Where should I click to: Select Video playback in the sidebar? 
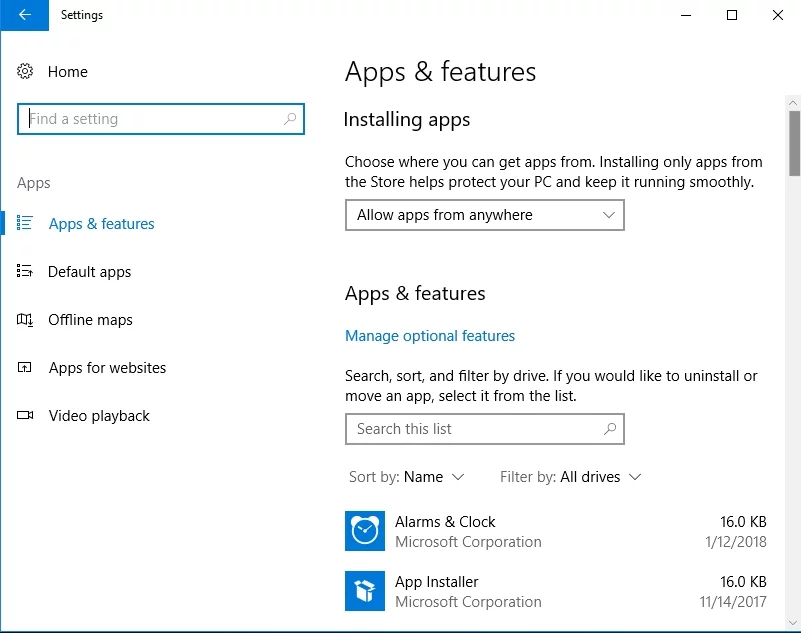pyautogui.click(x=99, y=416)
